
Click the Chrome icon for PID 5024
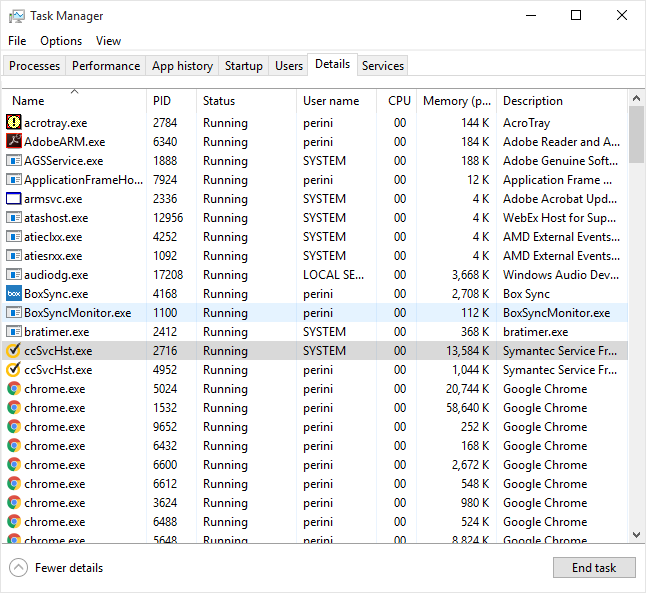14,389
